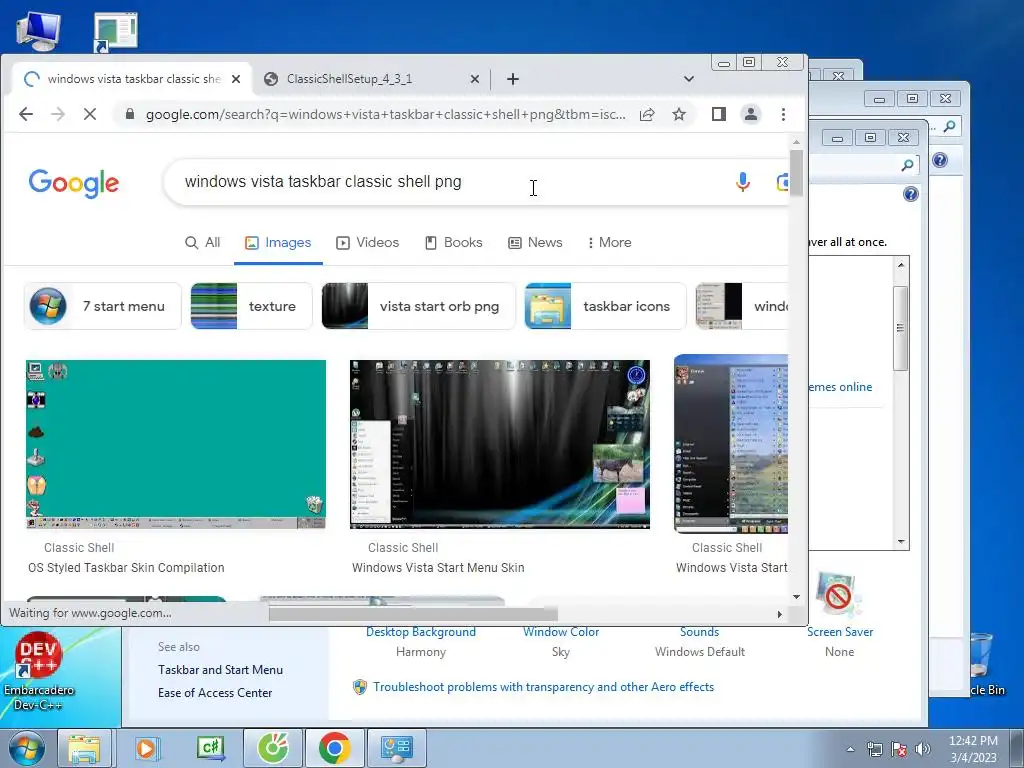This screenshot has height=768, width=1024.
Task: Open Embarcadero Dev-C++ desktop shortcut
Action: coord(39,671)
